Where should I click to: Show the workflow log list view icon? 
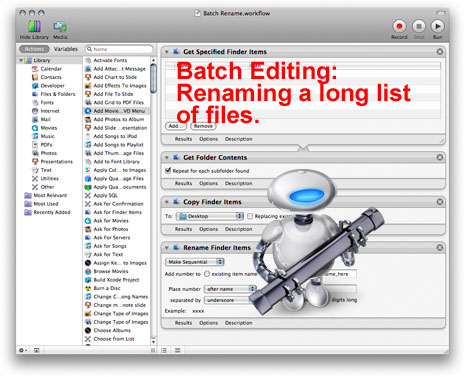(x=164, y=350)
